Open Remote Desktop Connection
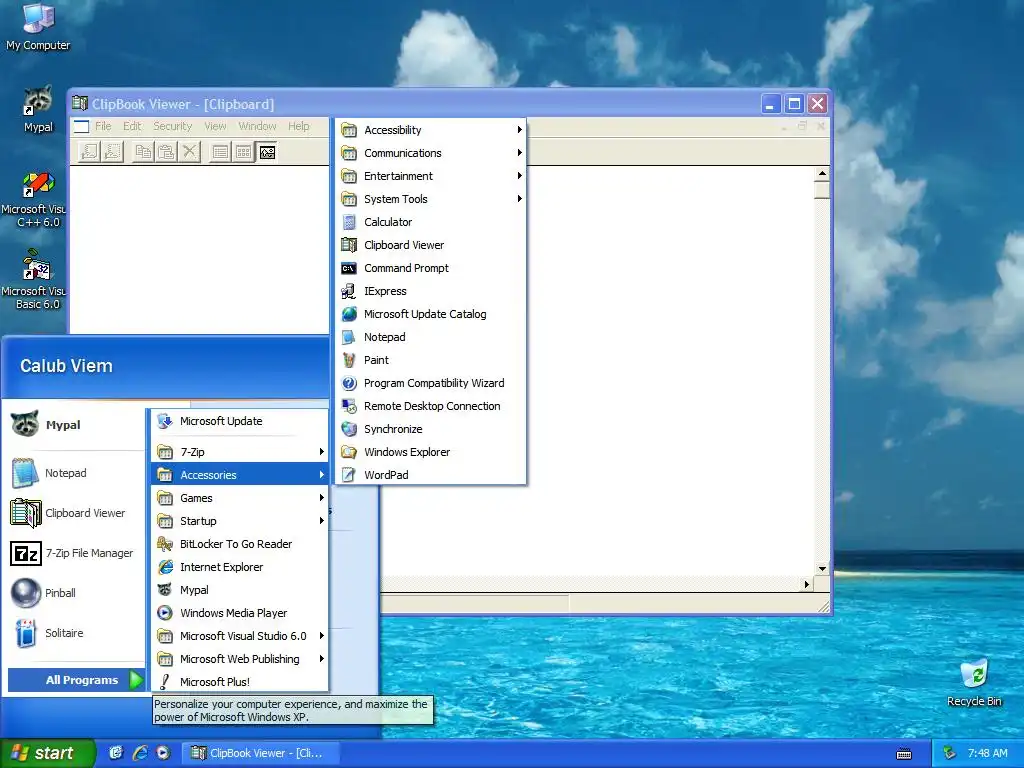The image size is (1024, 768). click(x=430, y=406)
